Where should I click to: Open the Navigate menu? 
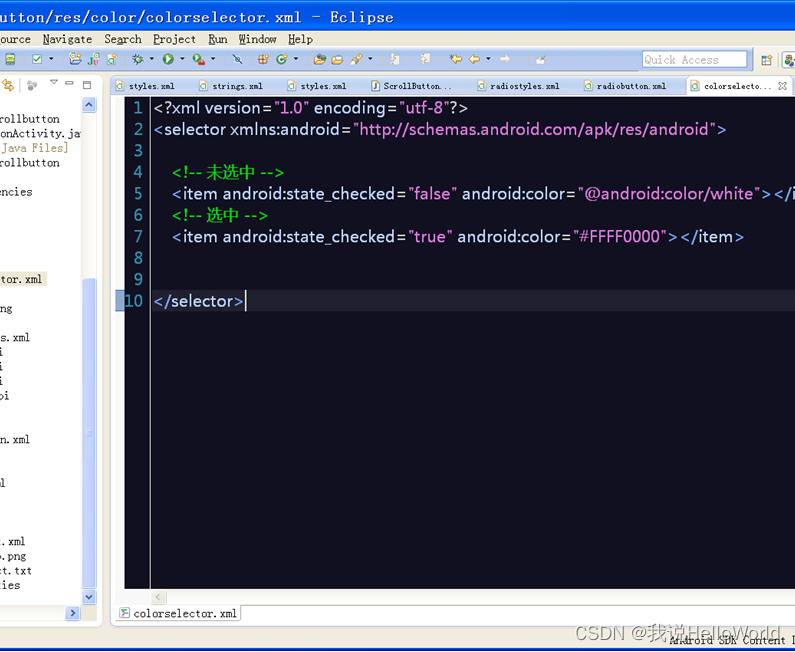point(67,39)
